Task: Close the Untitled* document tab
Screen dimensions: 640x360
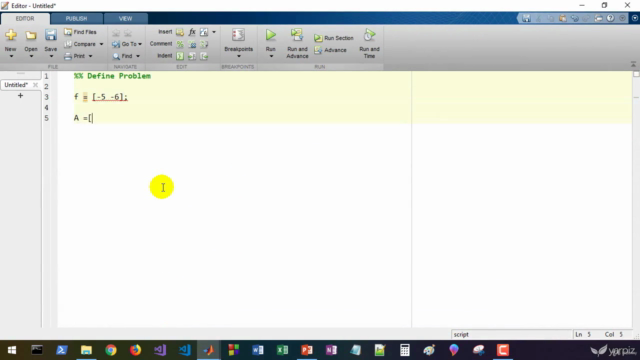Action: [x=35, y=85]
